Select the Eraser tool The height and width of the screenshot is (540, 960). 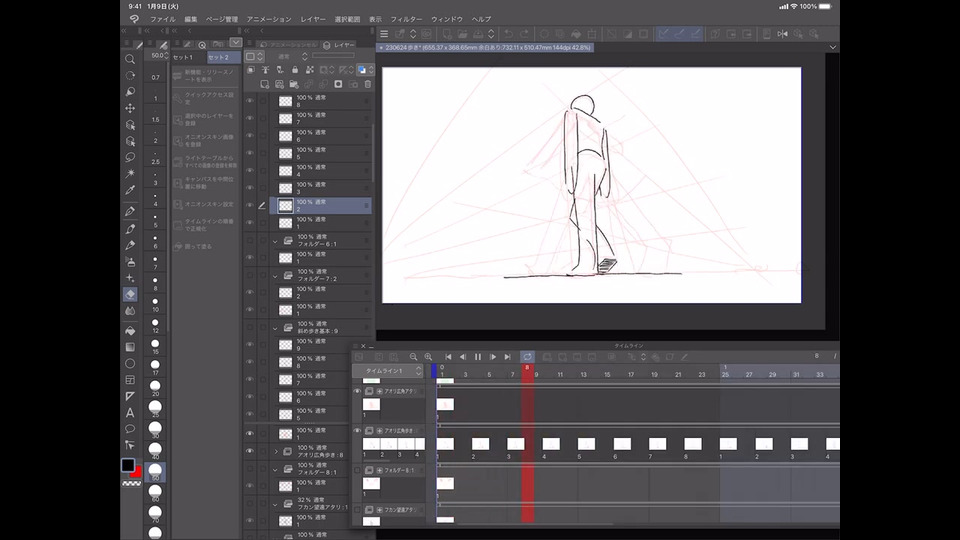[x=130, y=294]
